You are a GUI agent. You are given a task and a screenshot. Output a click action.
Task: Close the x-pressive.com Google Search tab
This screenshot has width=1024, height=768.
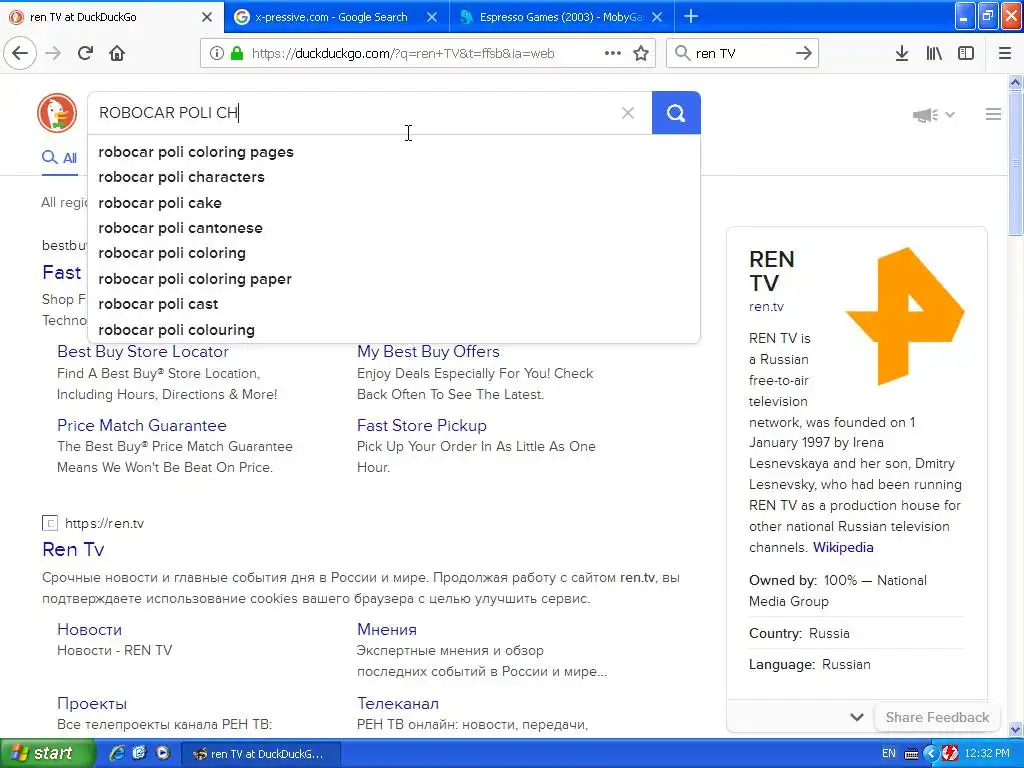[x=432, y=17]
